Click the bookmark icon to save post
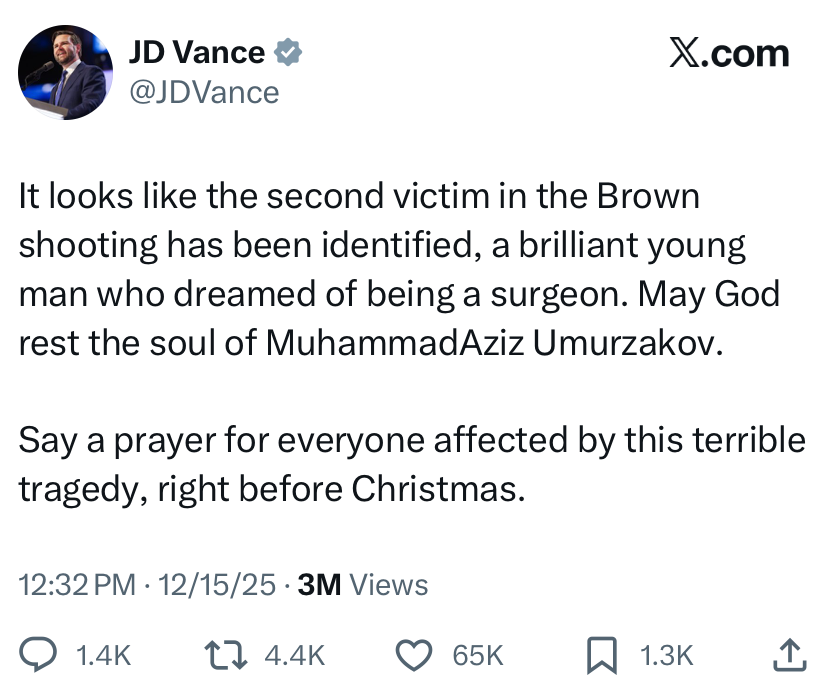828x691 pixels. (600, 656)
